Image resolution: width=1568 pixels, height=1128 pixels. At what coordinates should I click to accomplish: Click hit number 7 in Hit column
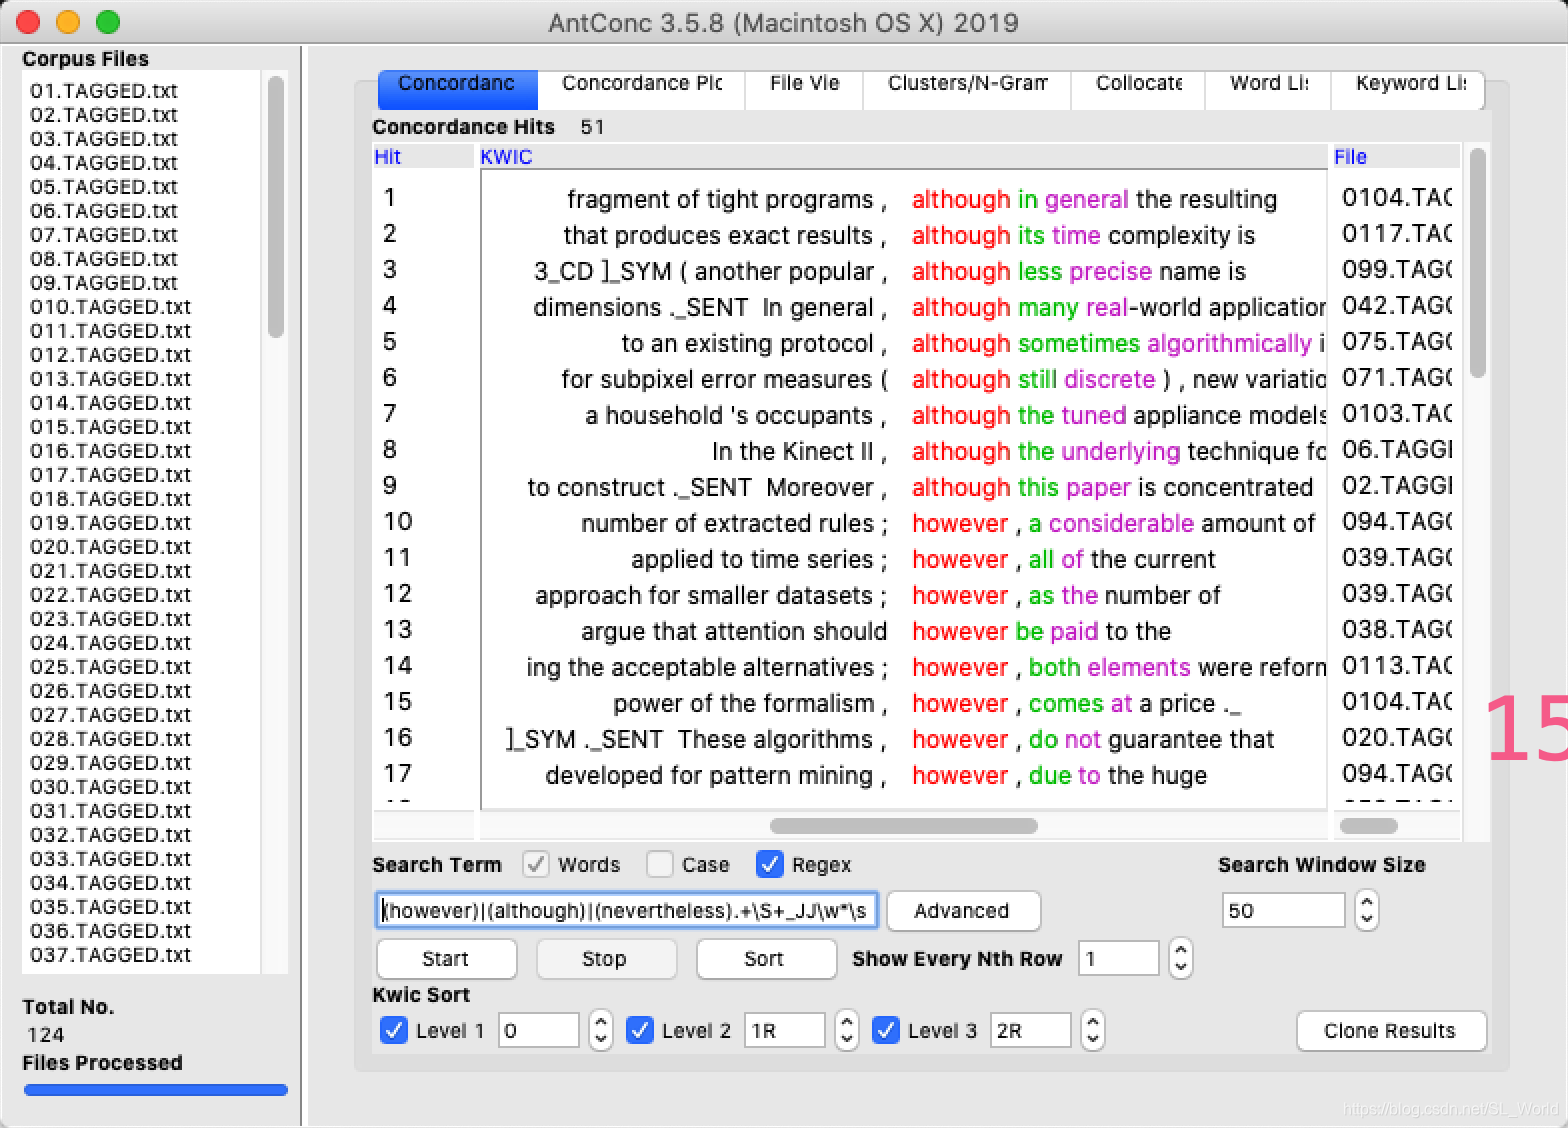click(x=390, y=414)
